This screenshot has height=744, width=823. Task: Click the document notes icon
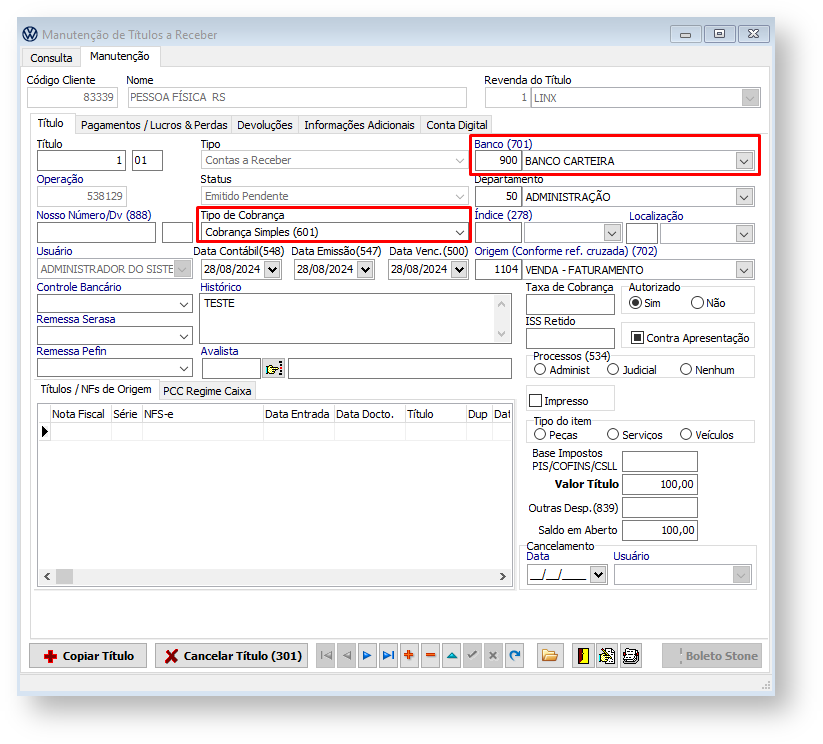[607, 656]
